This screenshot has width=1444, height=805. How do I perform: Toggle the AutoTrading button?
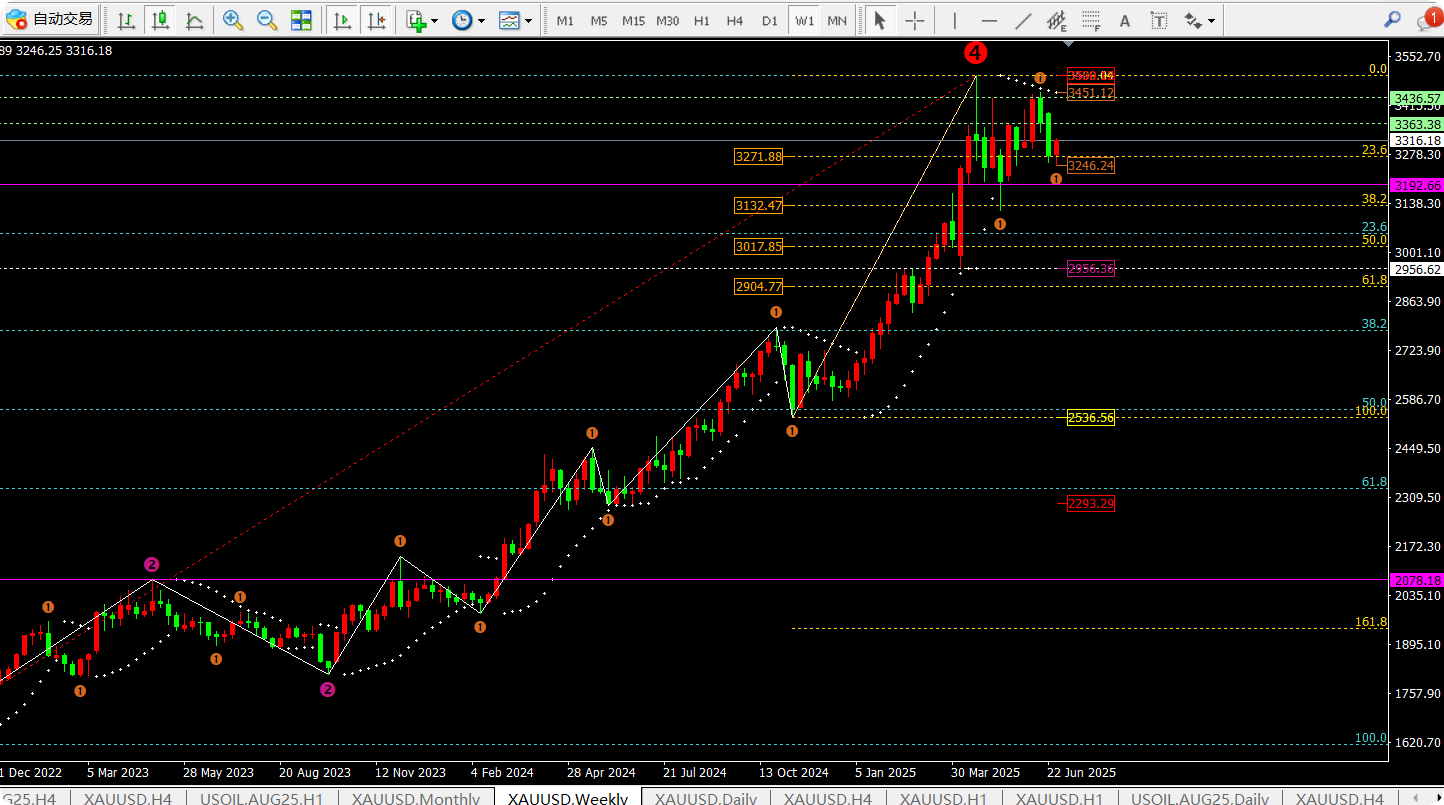[x=51, y=19]
